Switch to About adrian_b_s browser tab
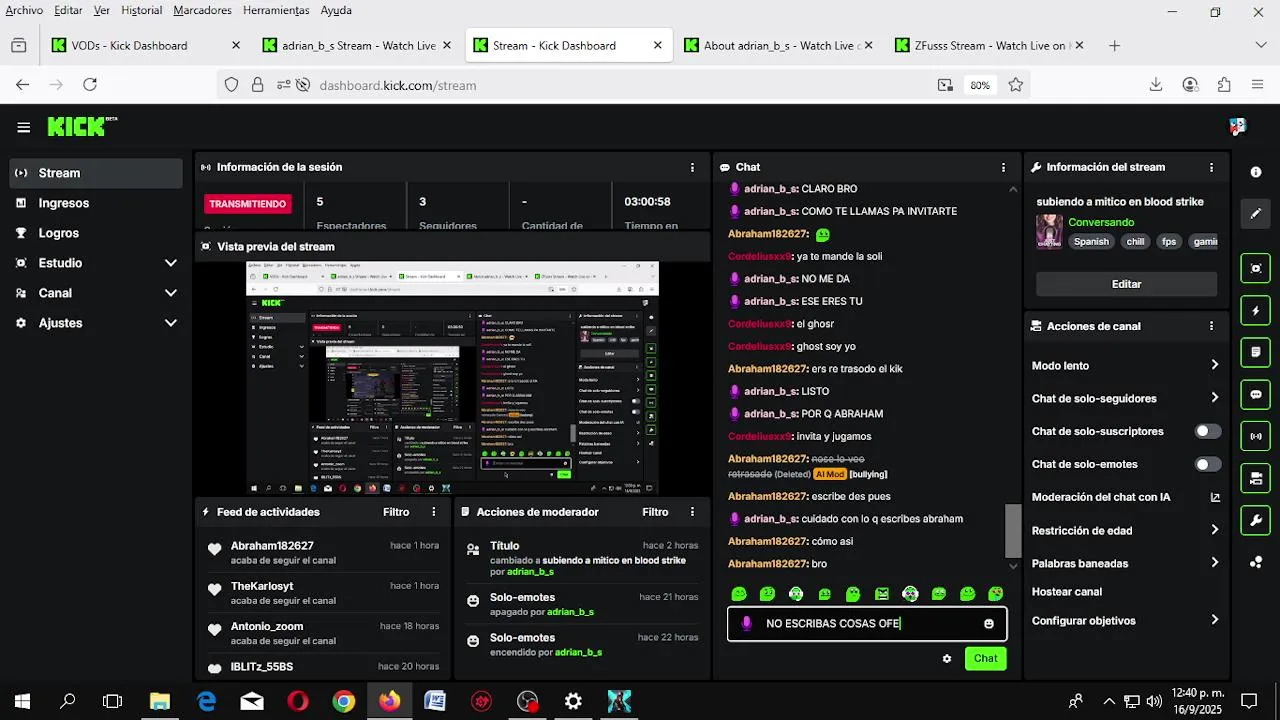 (x=778, y=45)
